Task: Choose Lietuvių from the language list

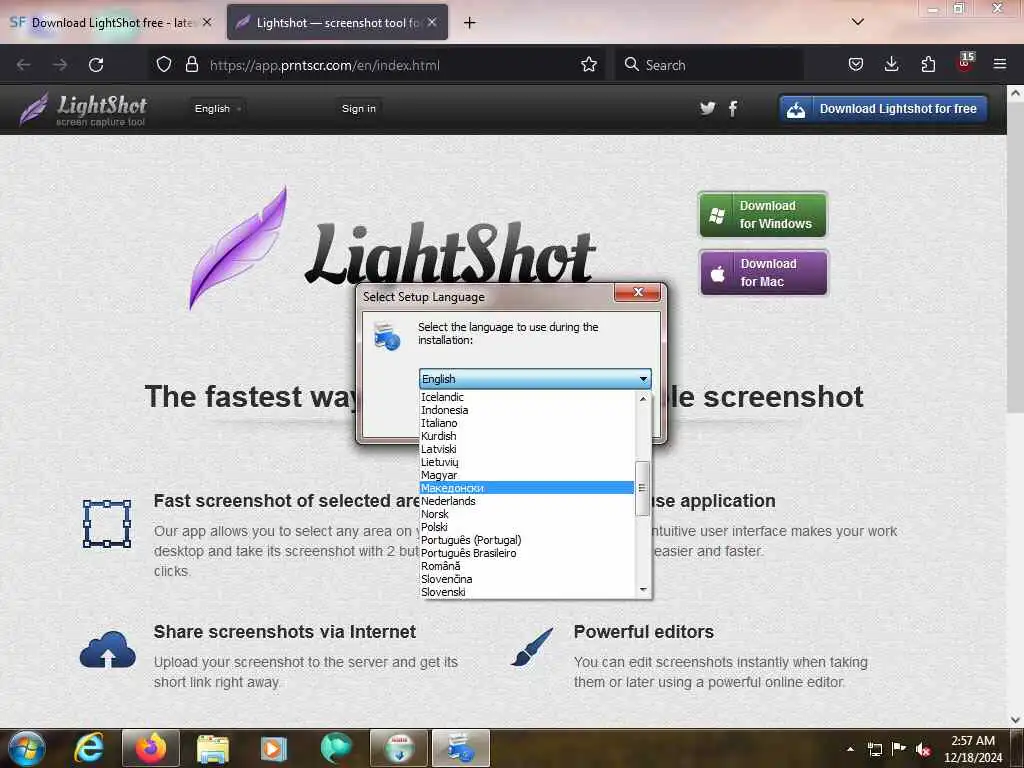Action: point(526,462)
